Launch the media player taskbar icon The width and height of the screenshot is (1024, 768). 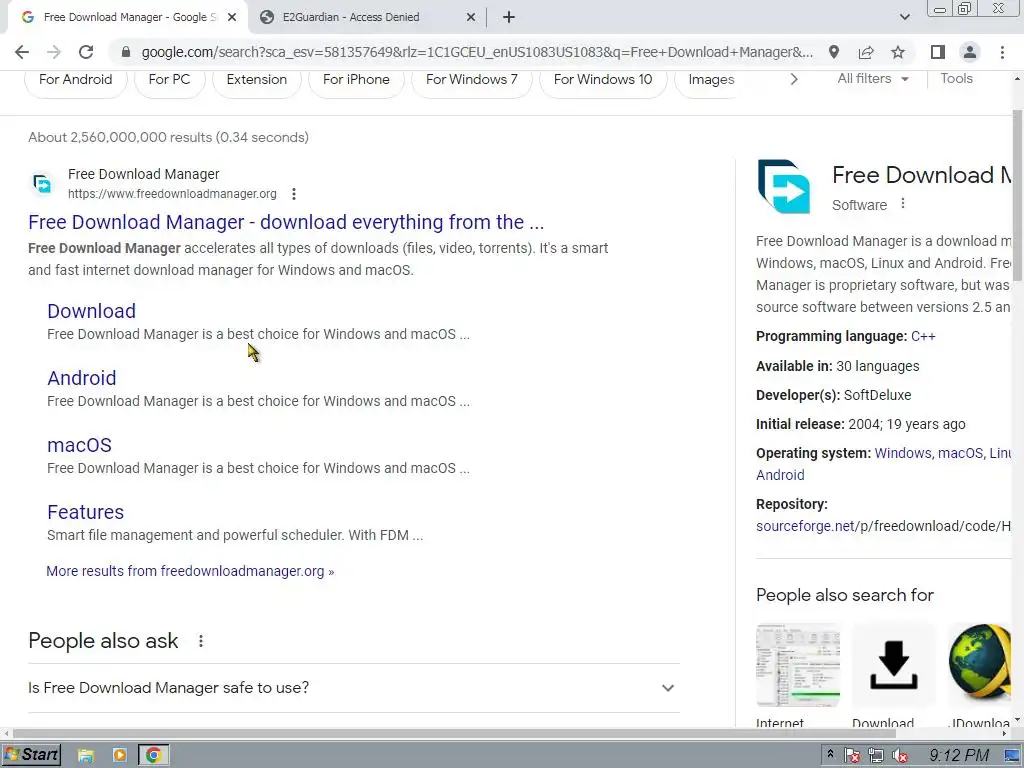tap(120, 756)
